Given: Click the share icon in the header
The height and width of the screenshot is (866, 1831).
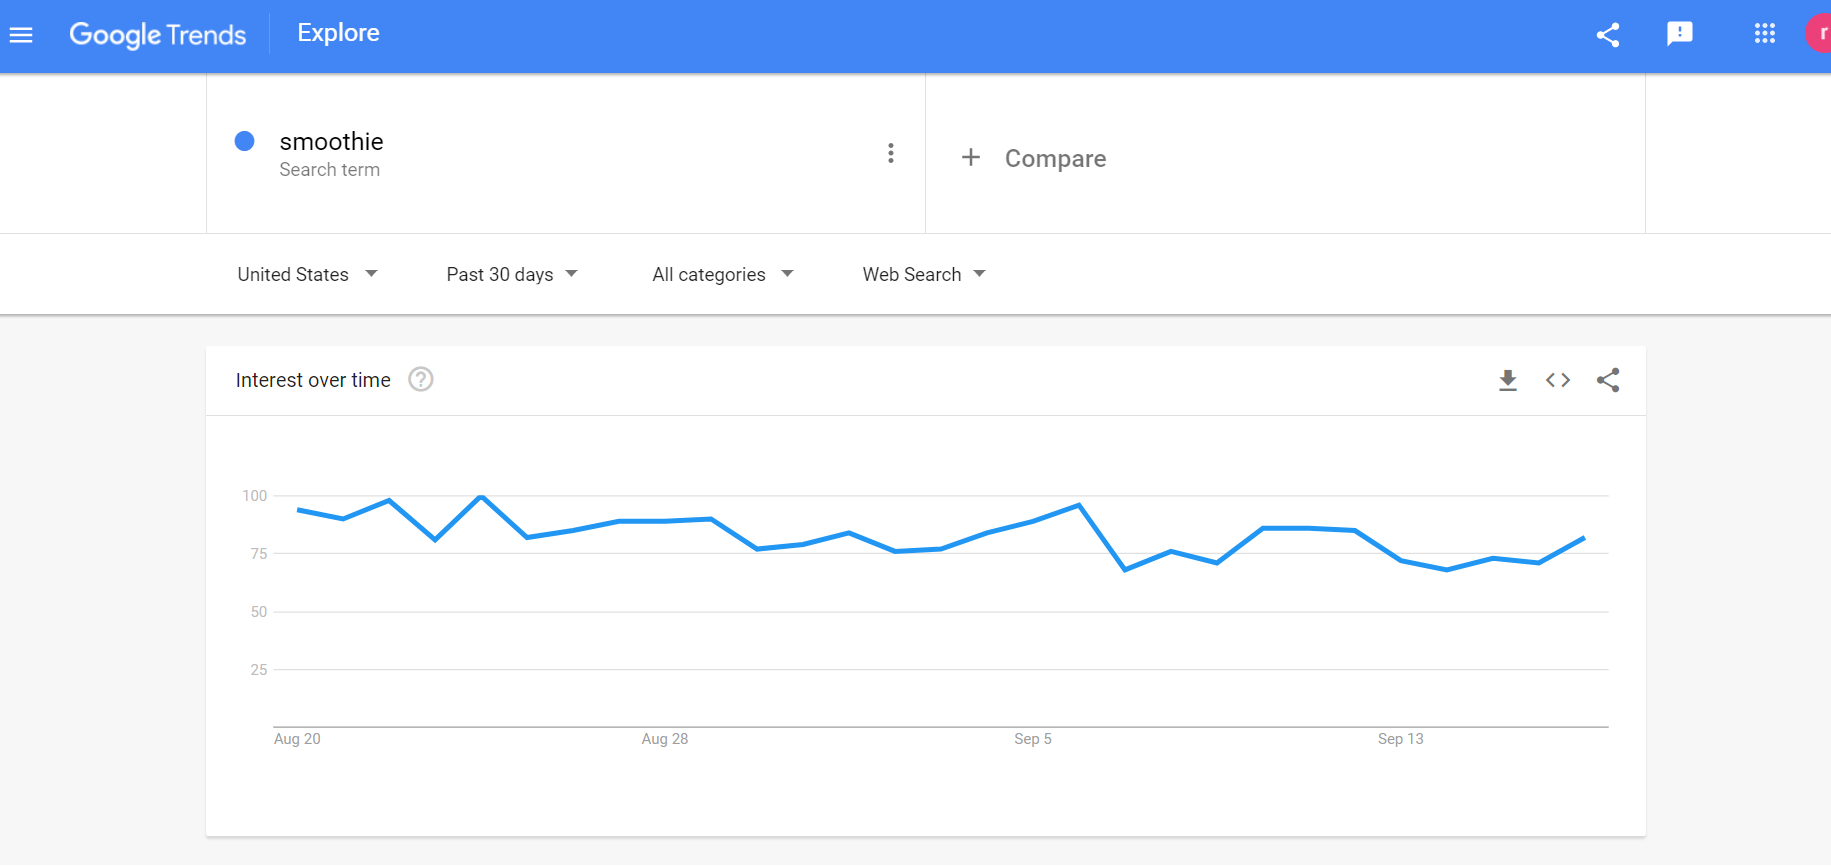Looking at the screenshot, I should (1607, 35).
